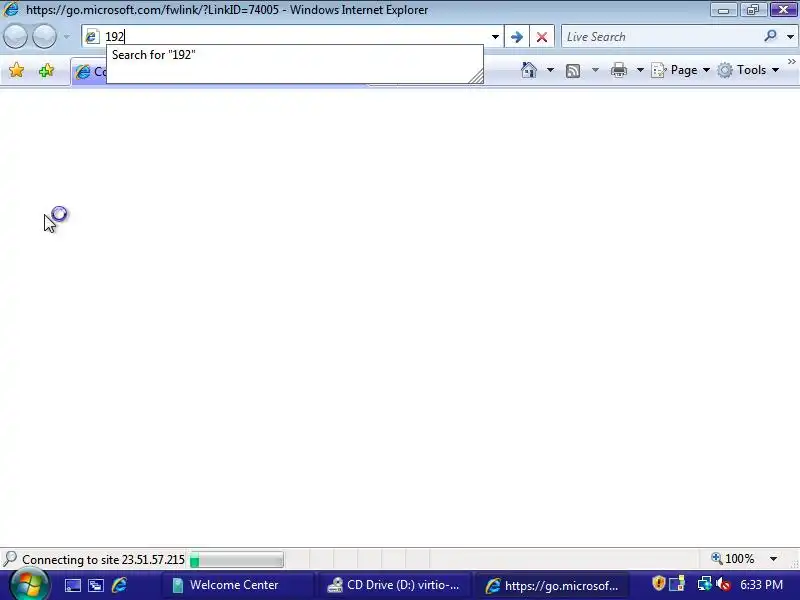Screen dimensions: 800x600
Task: Stop loading with the red X button
Action: pyautogui.click(x=542, y=37)
